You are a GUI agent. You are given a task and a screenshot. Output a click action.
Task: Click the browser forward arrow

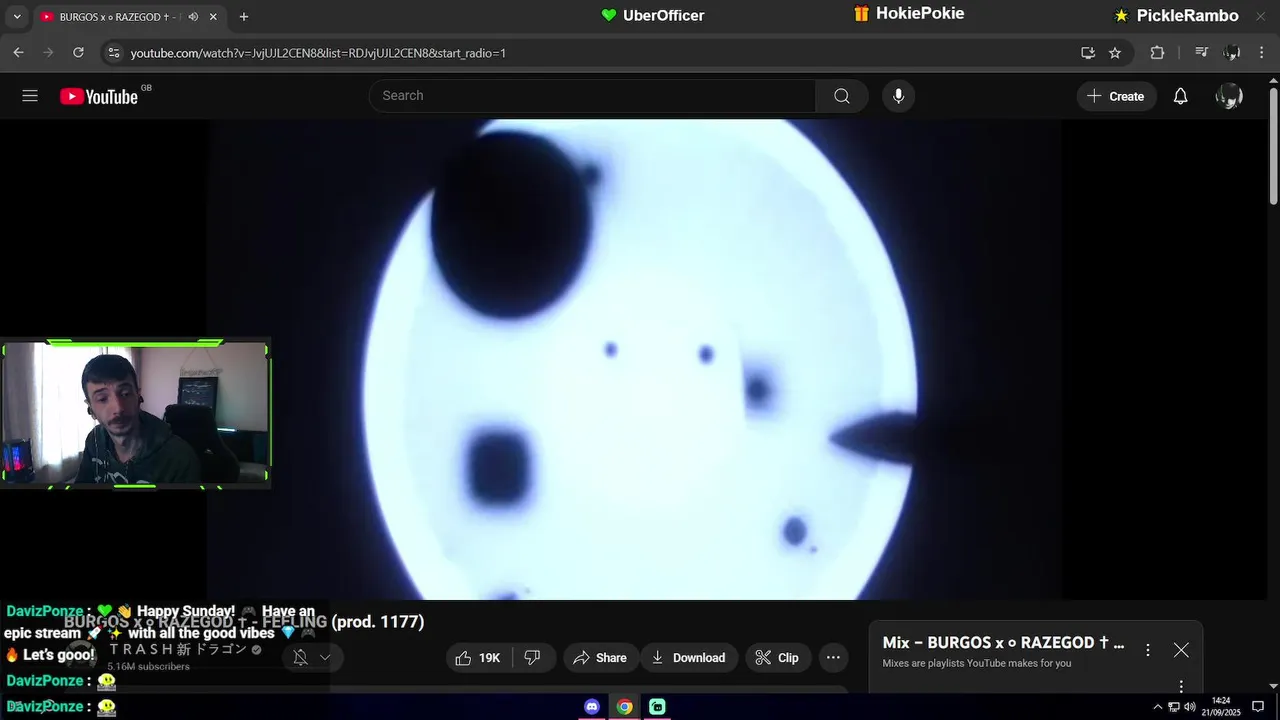click(48, 53)
